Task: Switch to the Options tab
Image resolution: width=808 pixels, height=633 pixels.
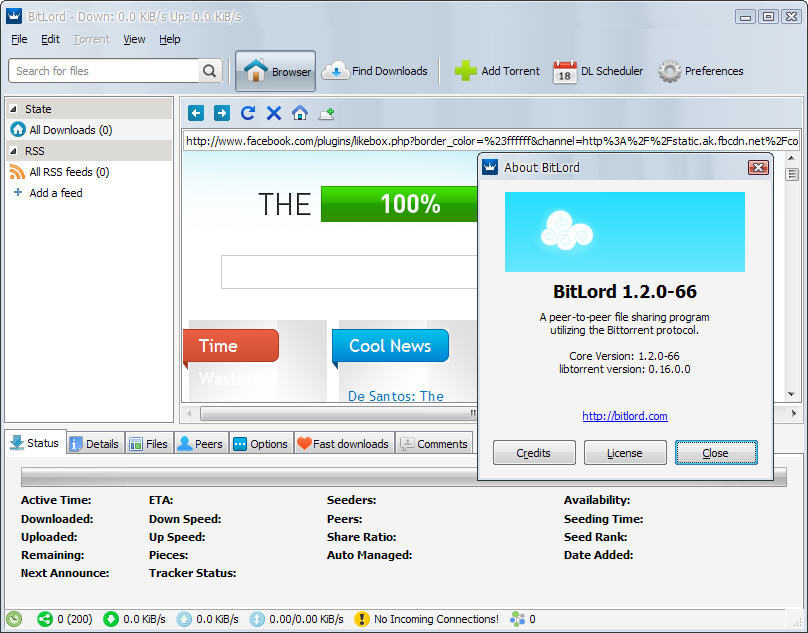Action: (261, 444)
